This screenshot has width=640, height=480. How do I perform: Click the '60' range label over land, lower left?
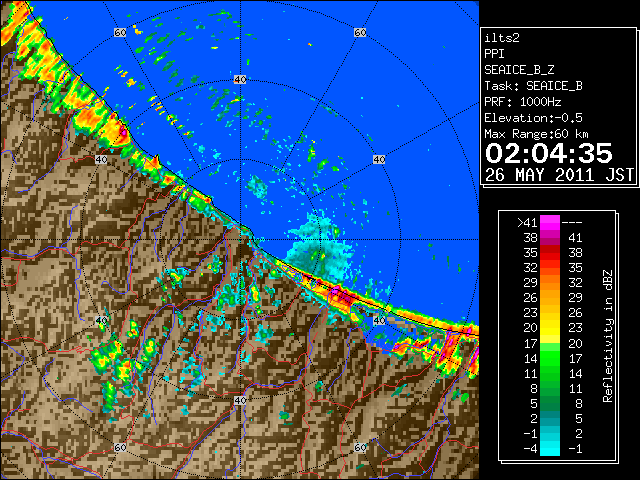click(120, 447)
